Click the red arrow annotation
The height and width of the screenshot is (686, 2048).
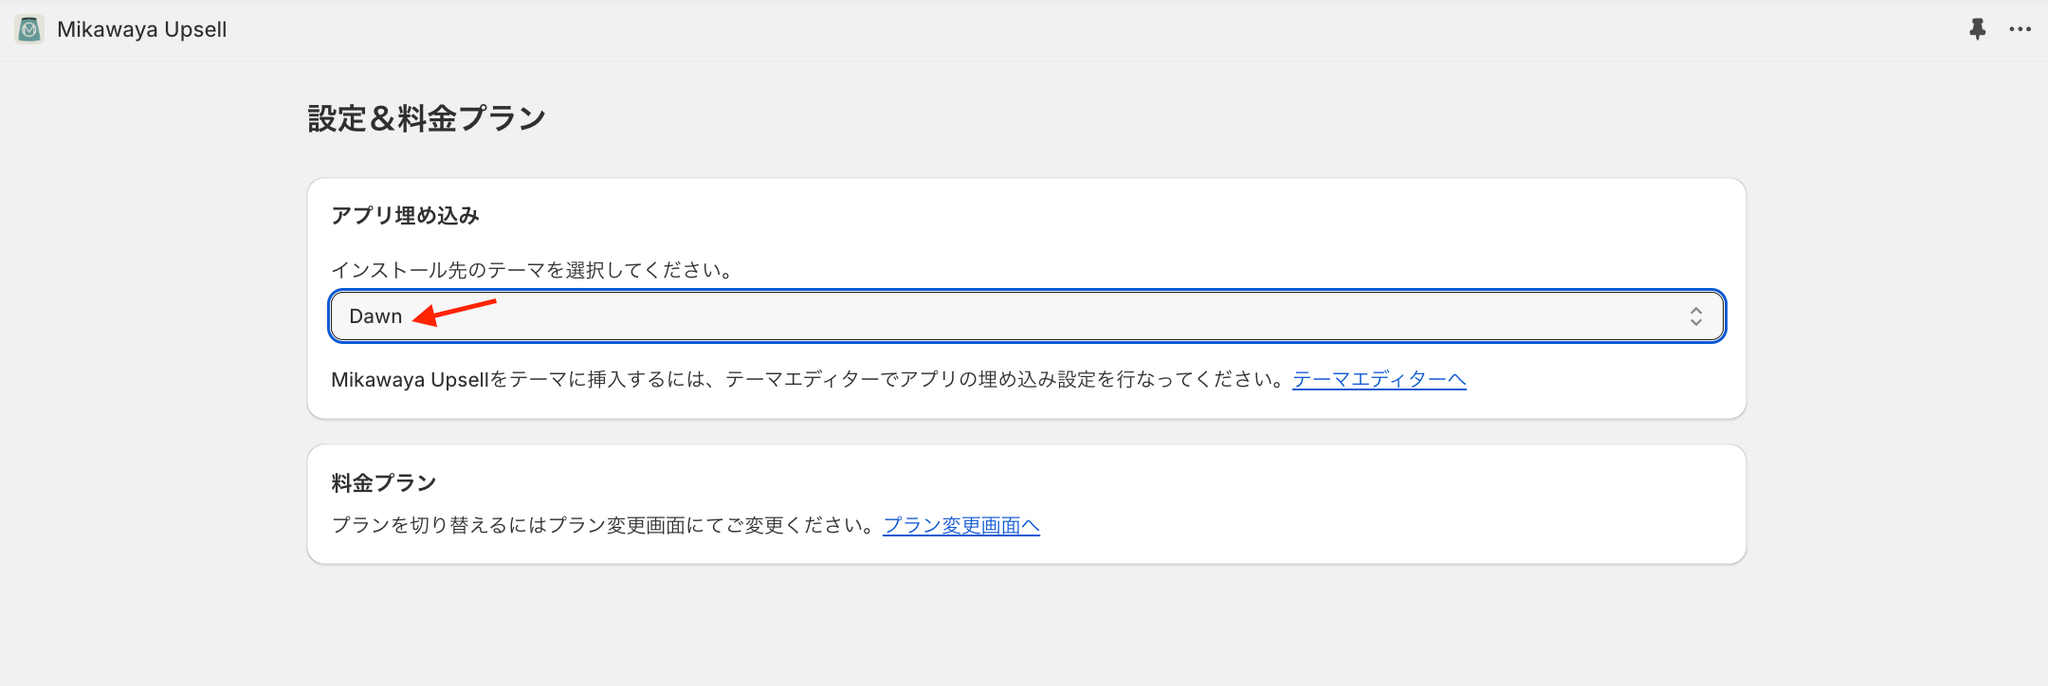455,311
